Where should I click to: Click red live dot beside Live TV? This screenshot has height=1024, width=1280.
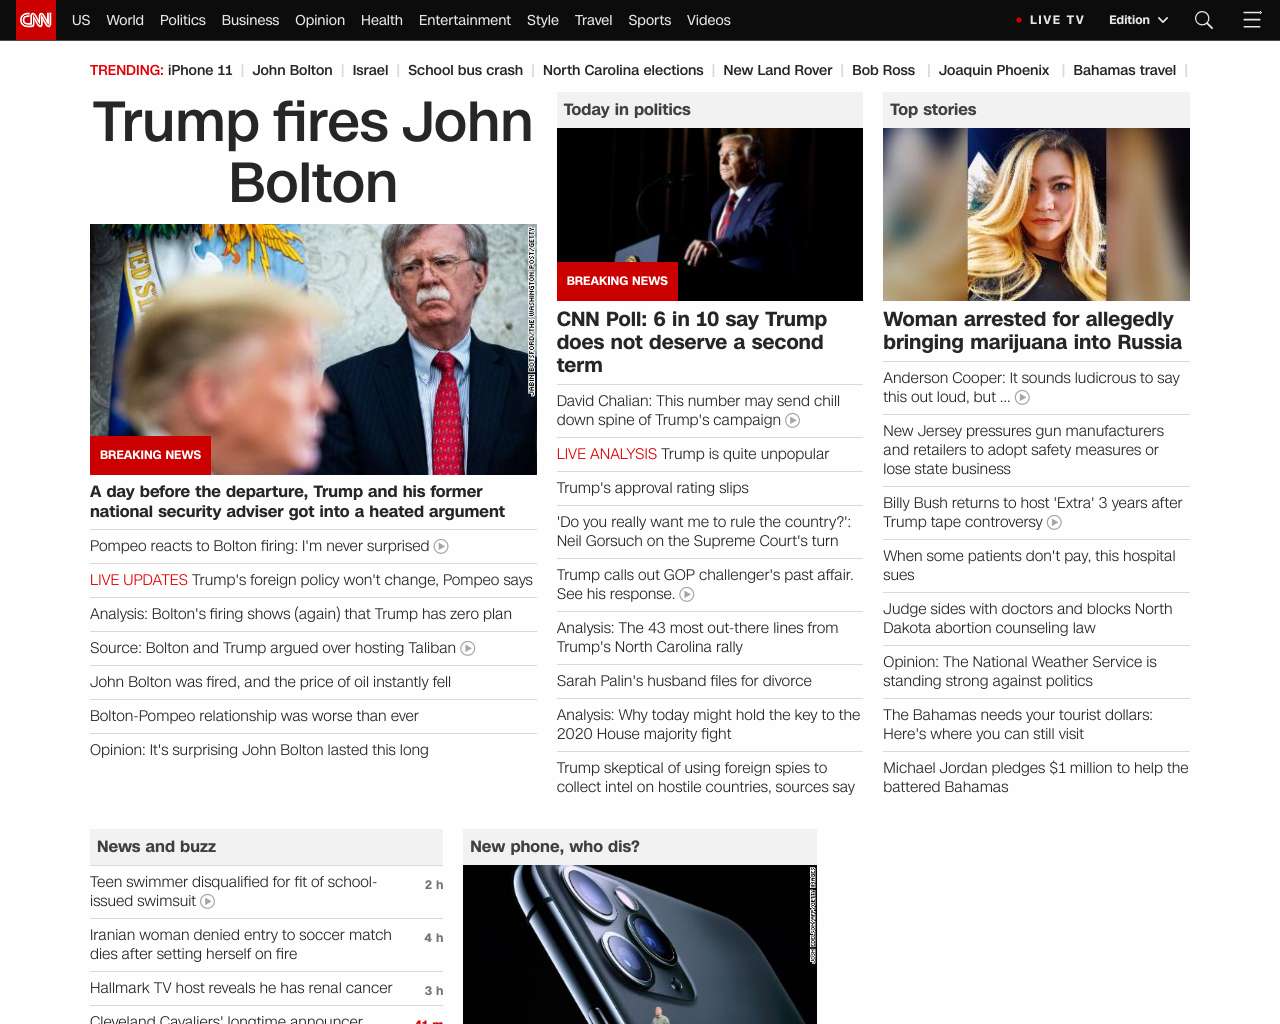pyautogui.click(x=1018, y=20)
